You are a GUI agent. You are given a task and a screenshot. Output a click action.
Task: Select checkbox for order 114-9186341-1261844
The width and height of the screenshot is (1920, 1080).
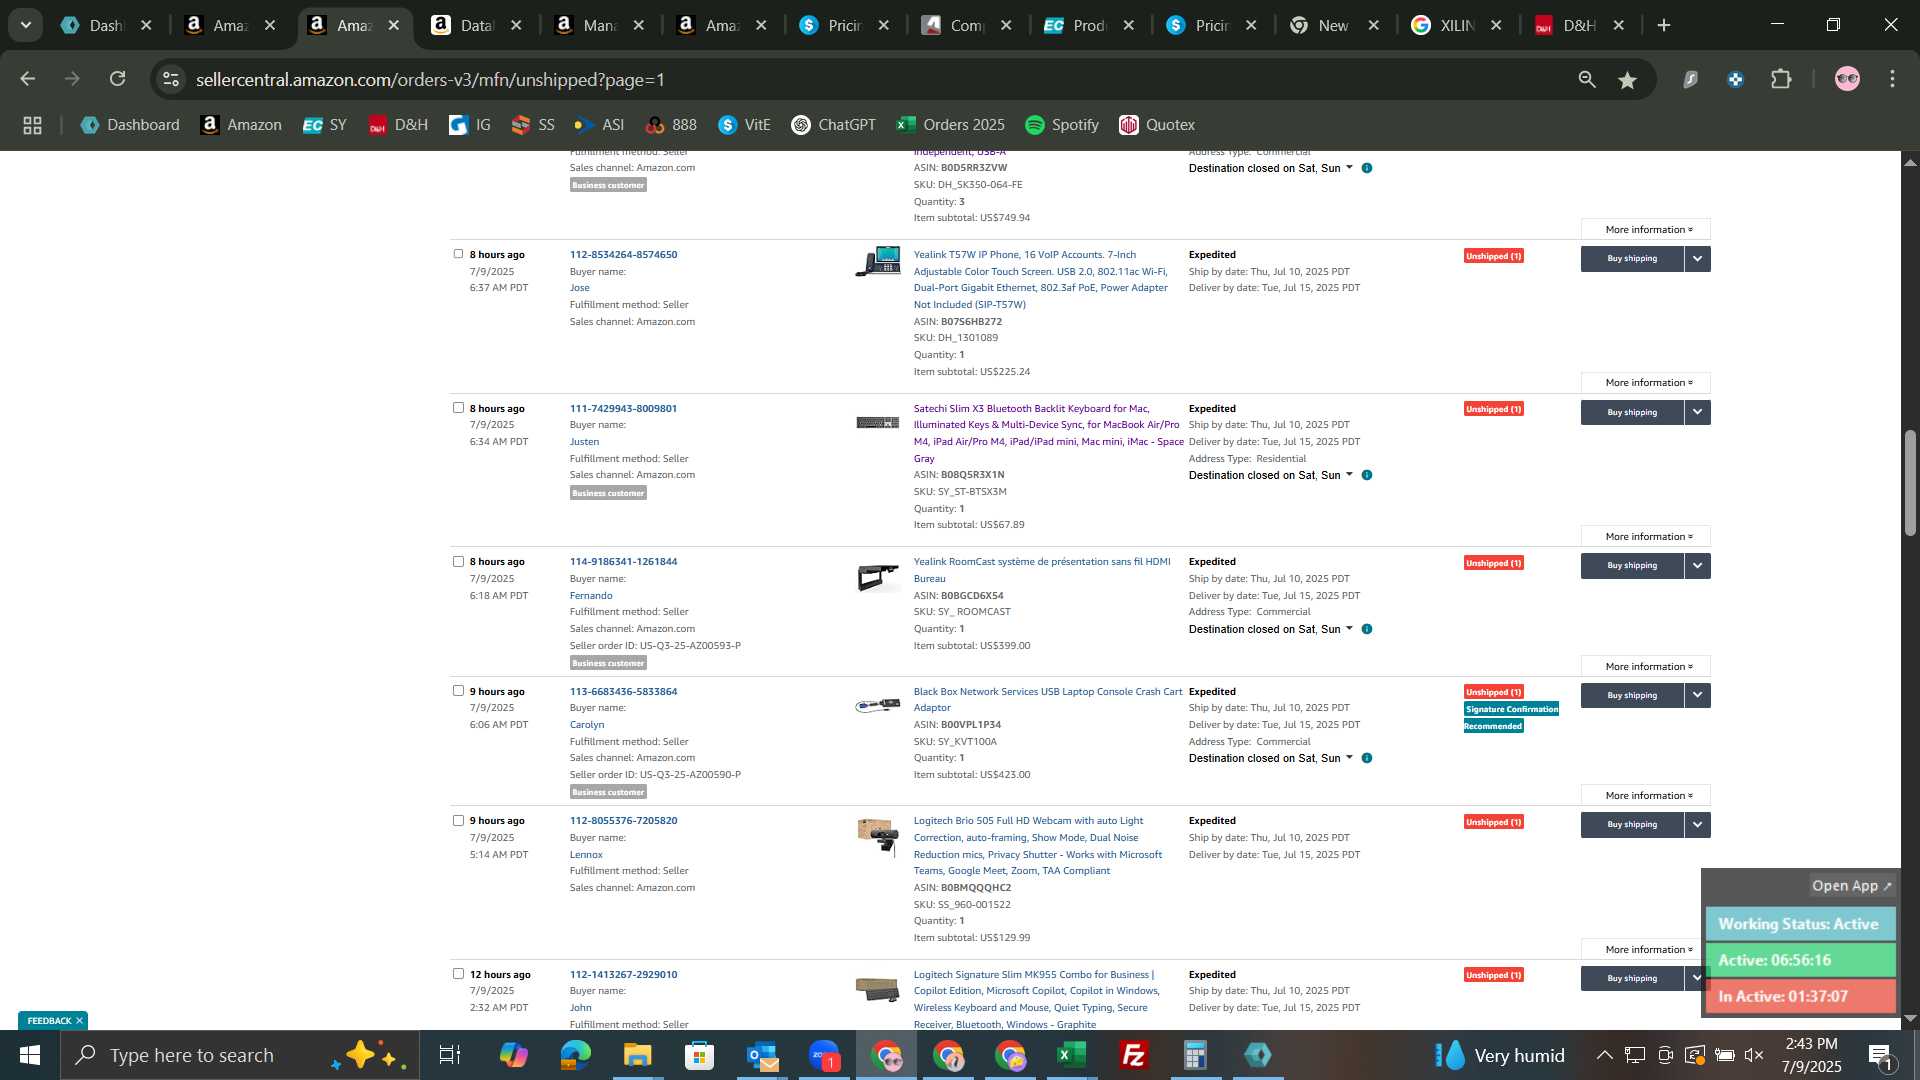coord(458,561)
